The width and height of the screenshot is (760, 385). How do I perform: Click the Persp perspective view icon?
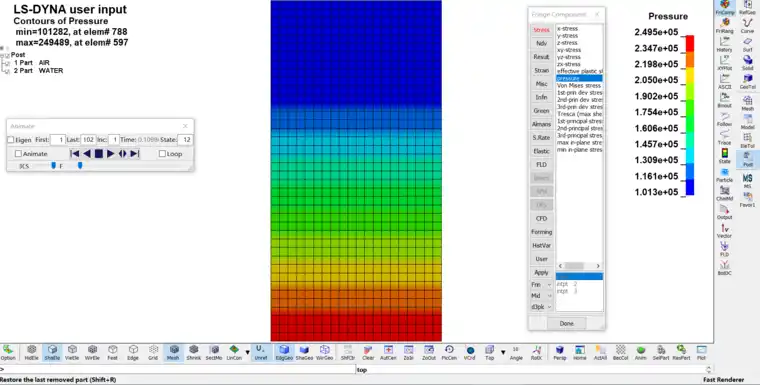pyautogui.click(x=559, y=353)
